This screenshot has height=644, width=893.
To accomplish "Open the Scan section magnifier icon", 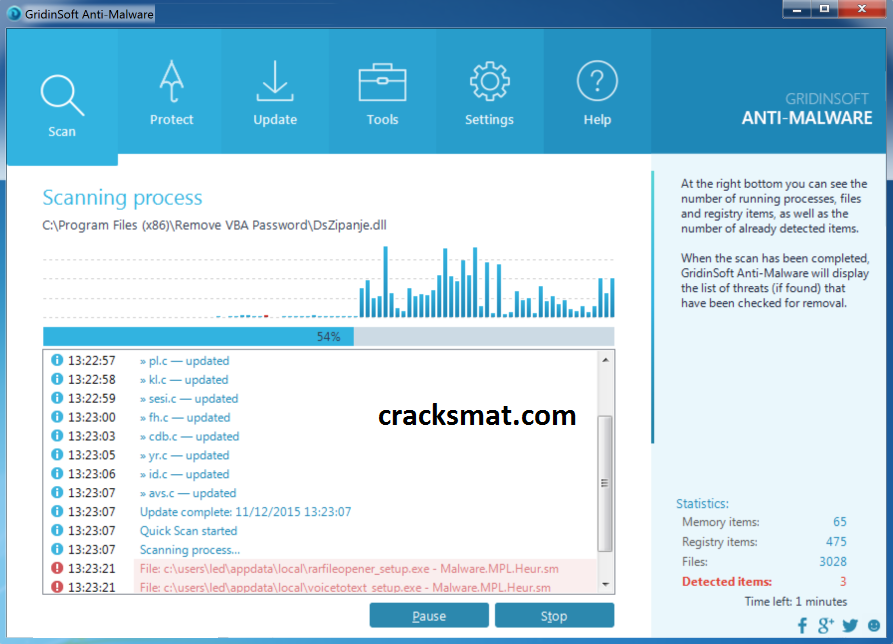I will pyautogui.click(x=62, y=95).
